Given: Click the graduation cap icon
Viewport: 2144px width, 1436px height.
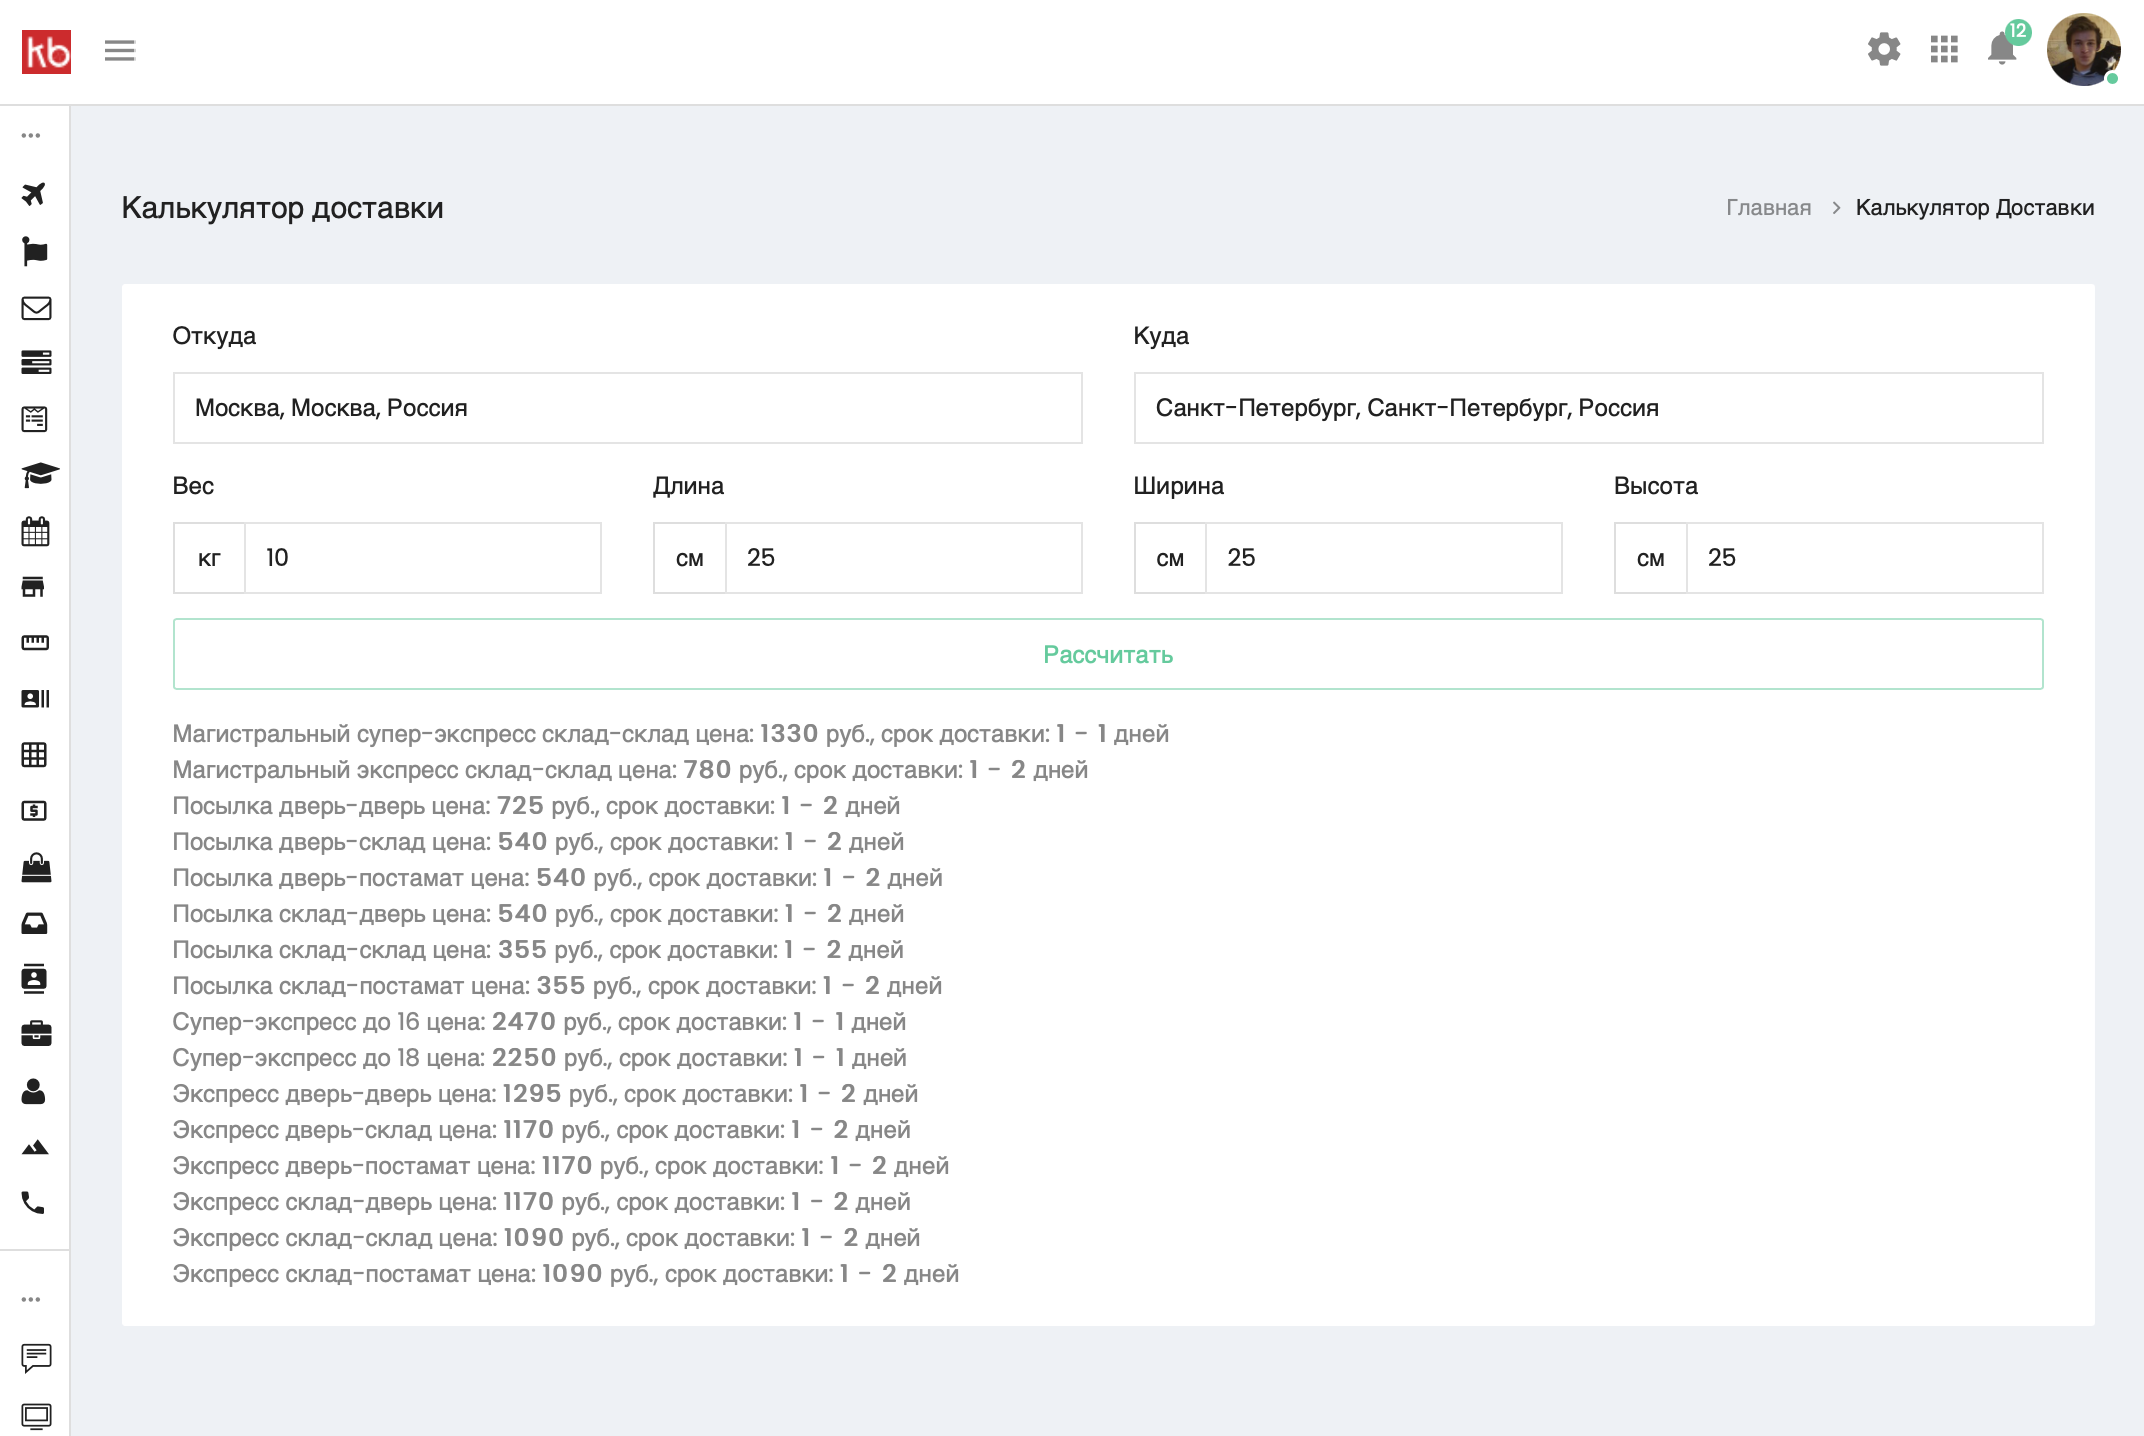Looking at the screenshot, I should (38, 474).
